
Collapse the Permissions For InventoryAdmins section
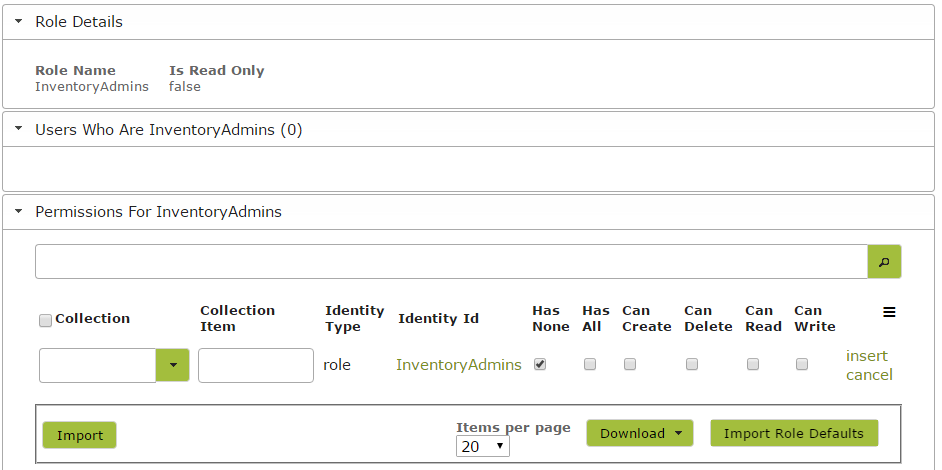[19, 212]
